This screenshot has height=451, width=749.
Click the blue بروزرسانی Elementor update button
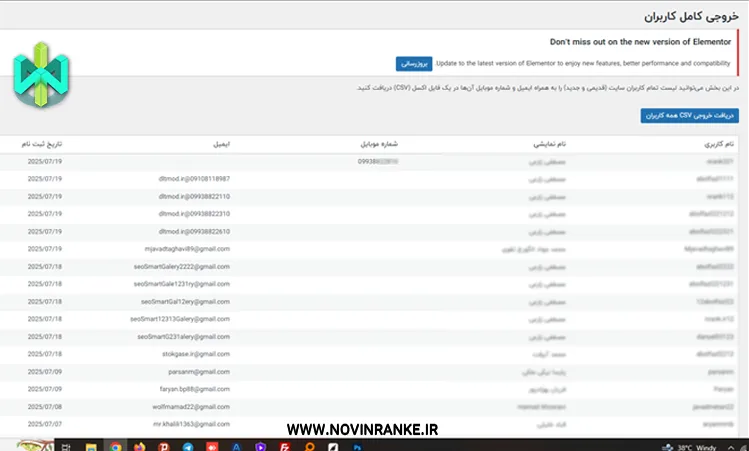click(x=414, y=64)
